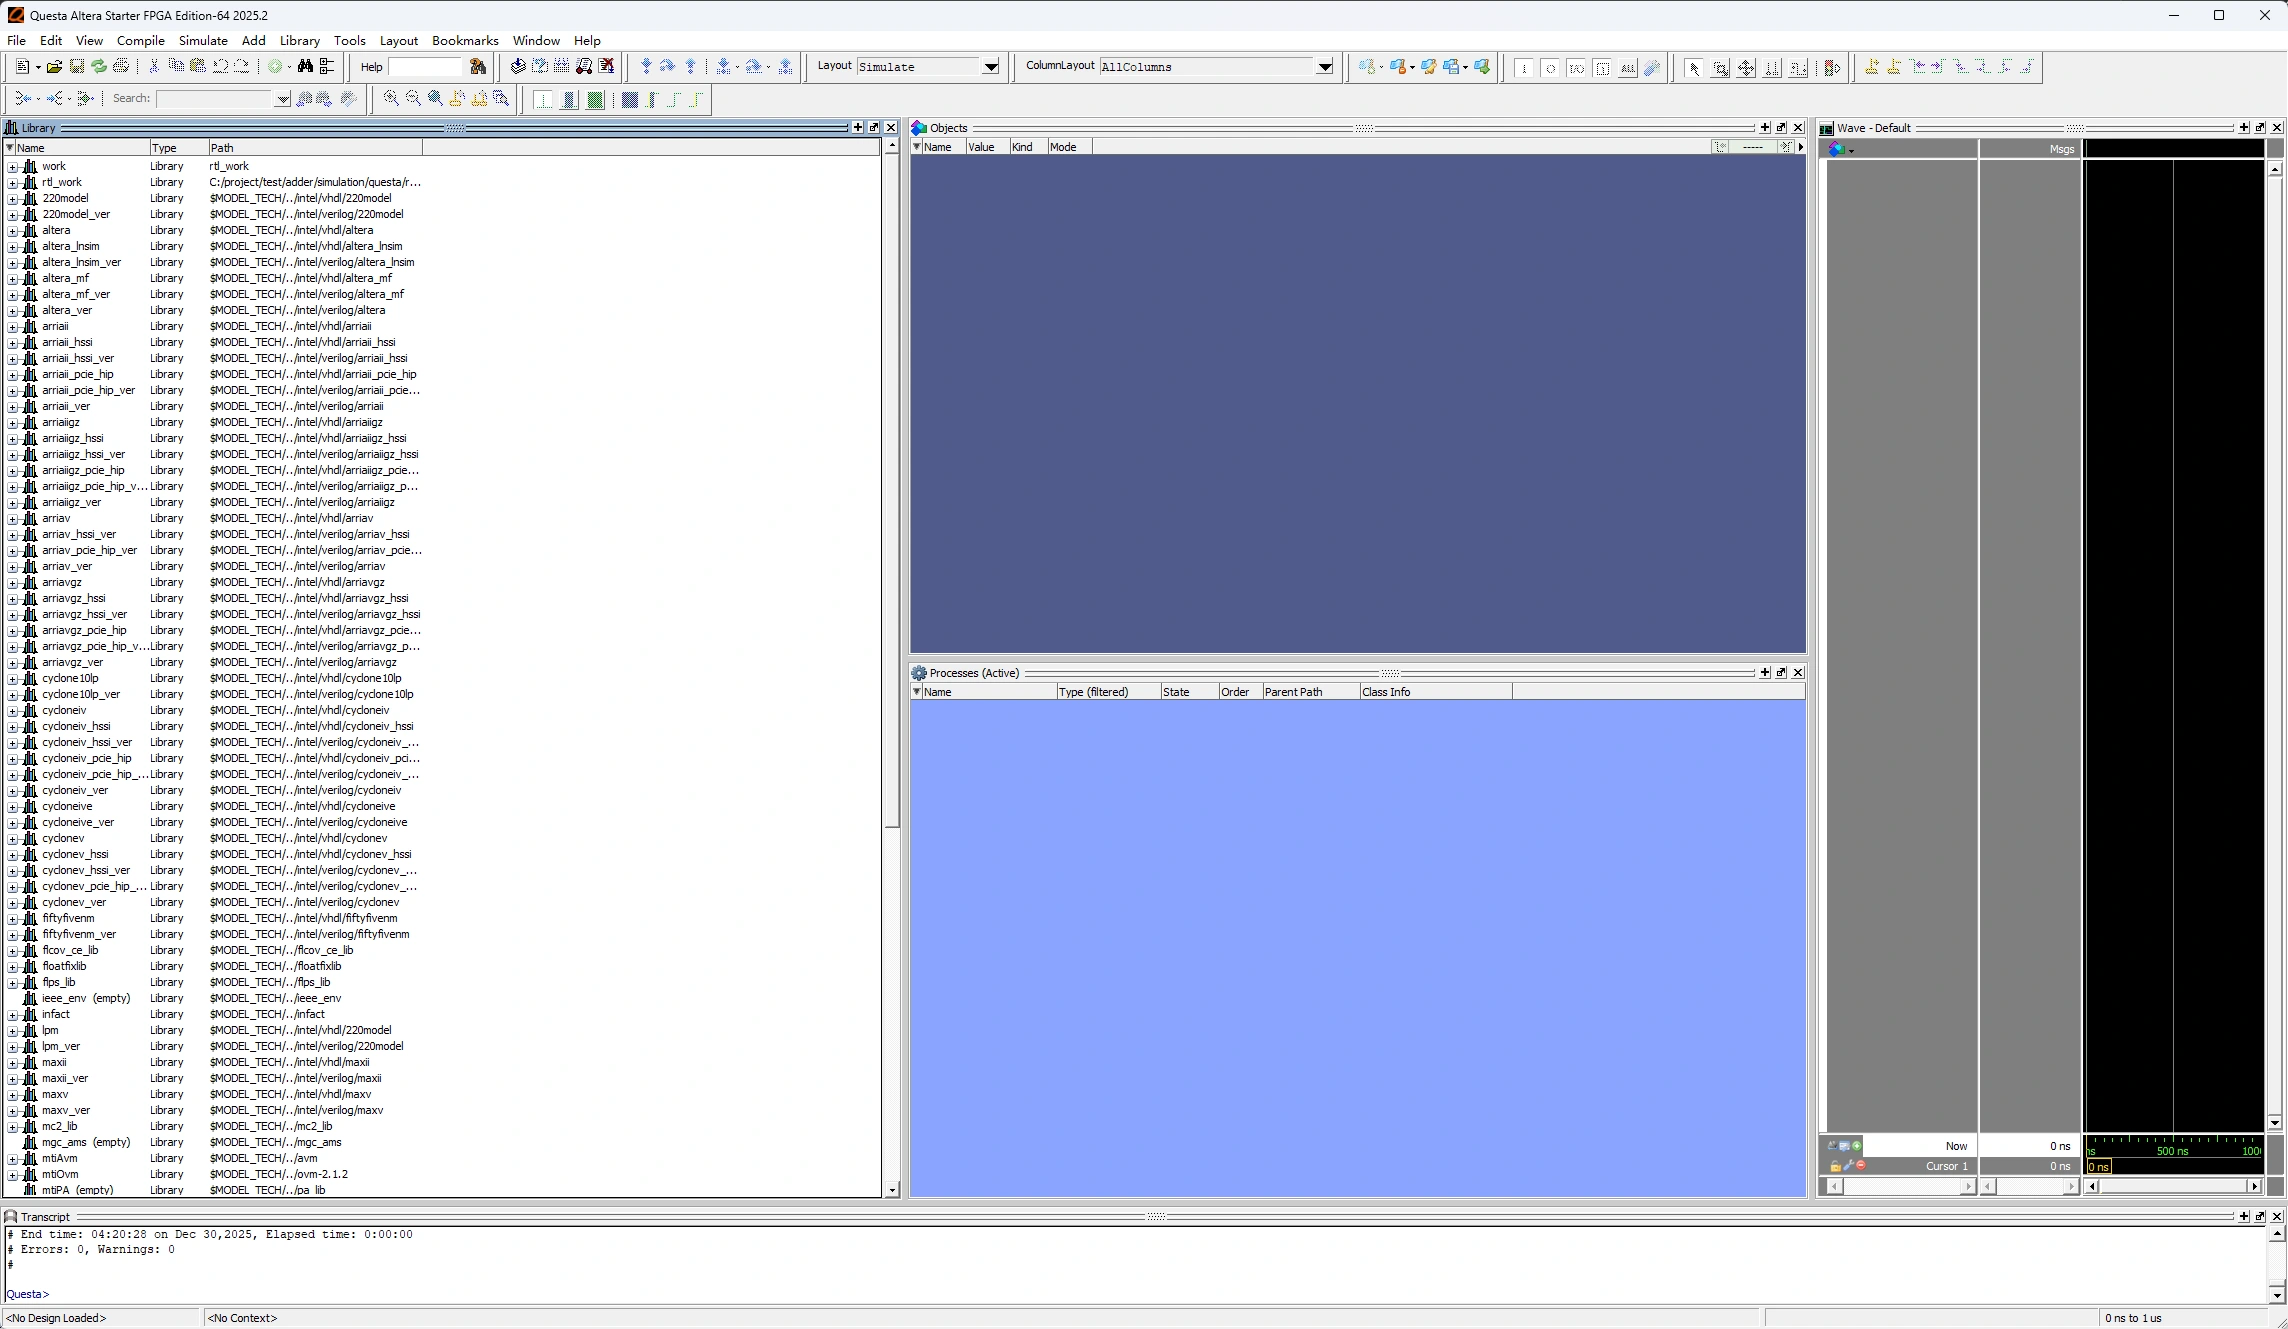Click the Open file folder icon
This screenshot has height=1329, width=2288.
point(54,67)
